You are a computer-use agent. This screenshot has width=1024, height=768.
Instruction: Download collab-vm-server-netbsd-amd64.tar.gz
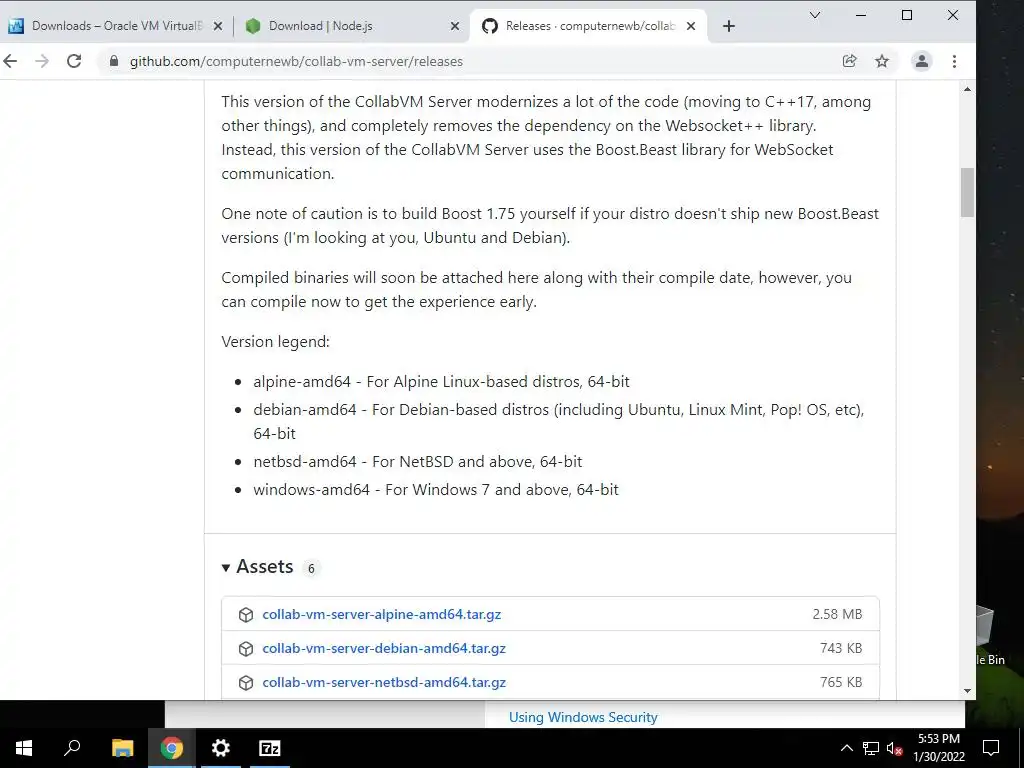[384, 682]
